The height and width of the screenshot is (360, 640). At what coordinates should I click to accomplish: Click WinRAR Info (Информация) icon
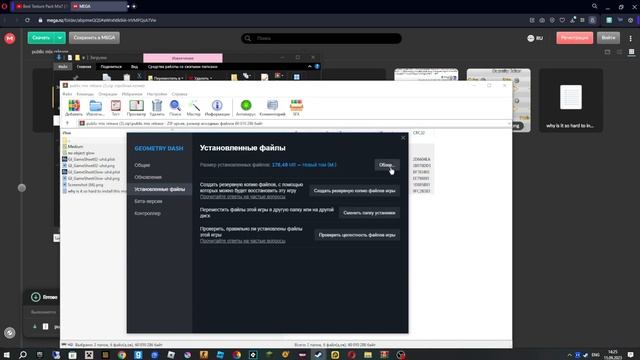pos(217,108)
